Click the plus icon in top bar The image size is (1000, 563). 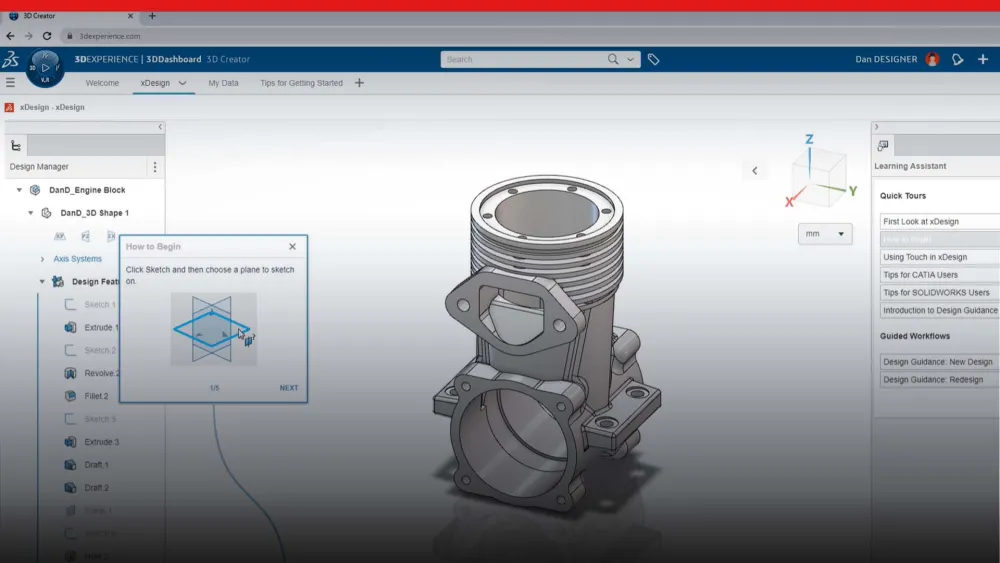[983, 59]
